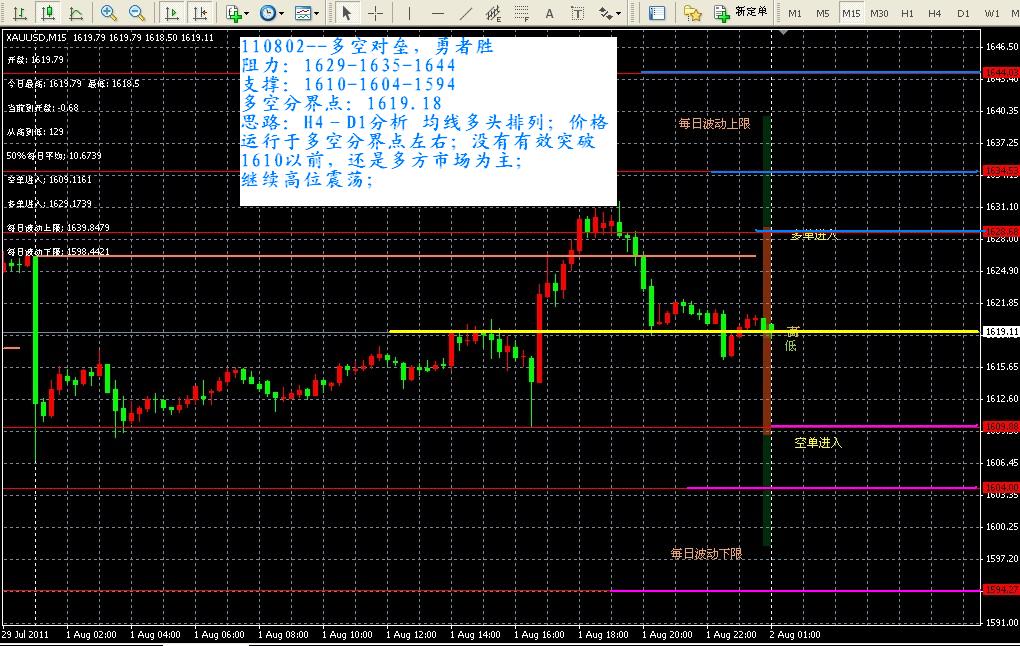The width and height of the screenshot is (1020, 646).
Task: Switch to W1 timeframe
Action: (992, 13)
